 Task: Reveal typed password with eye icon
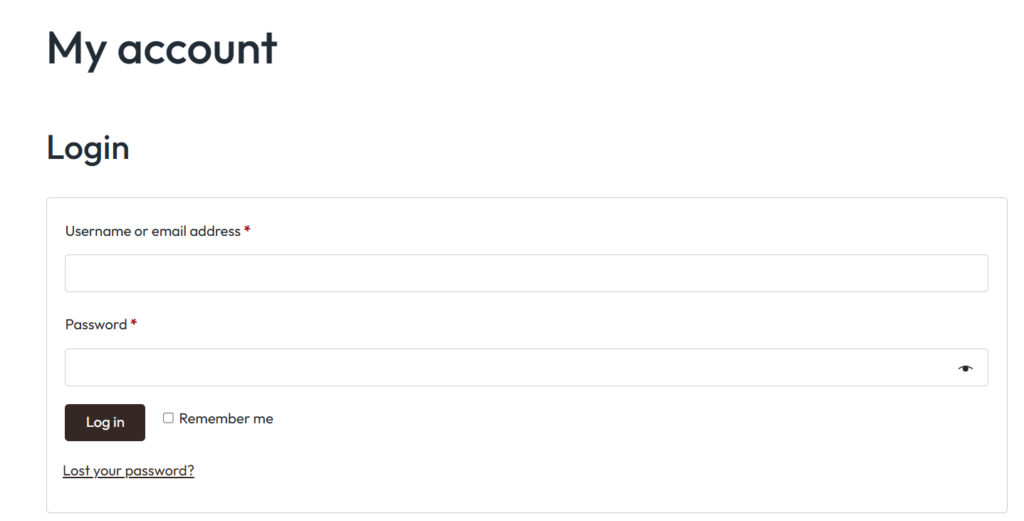(964, 368)
